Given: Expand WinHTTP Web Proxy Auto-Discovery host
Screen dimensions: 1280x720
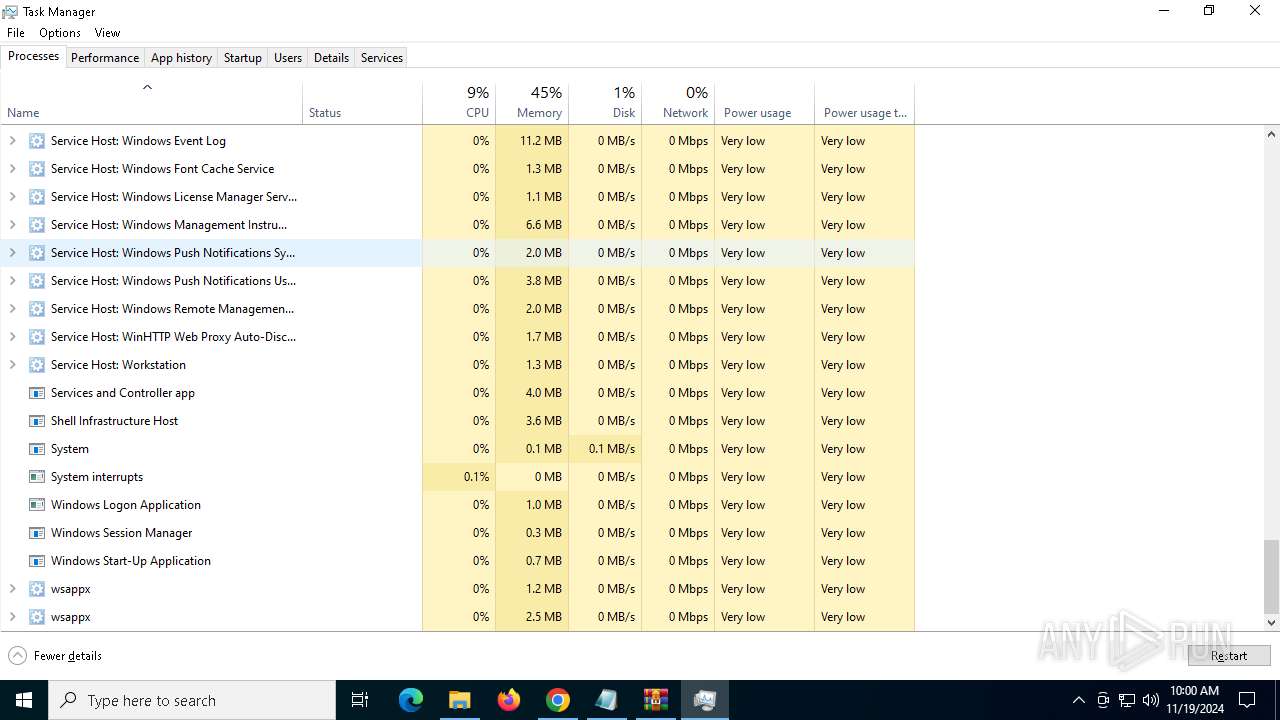Looking at the screenshot, I should (x=12, y=337).
